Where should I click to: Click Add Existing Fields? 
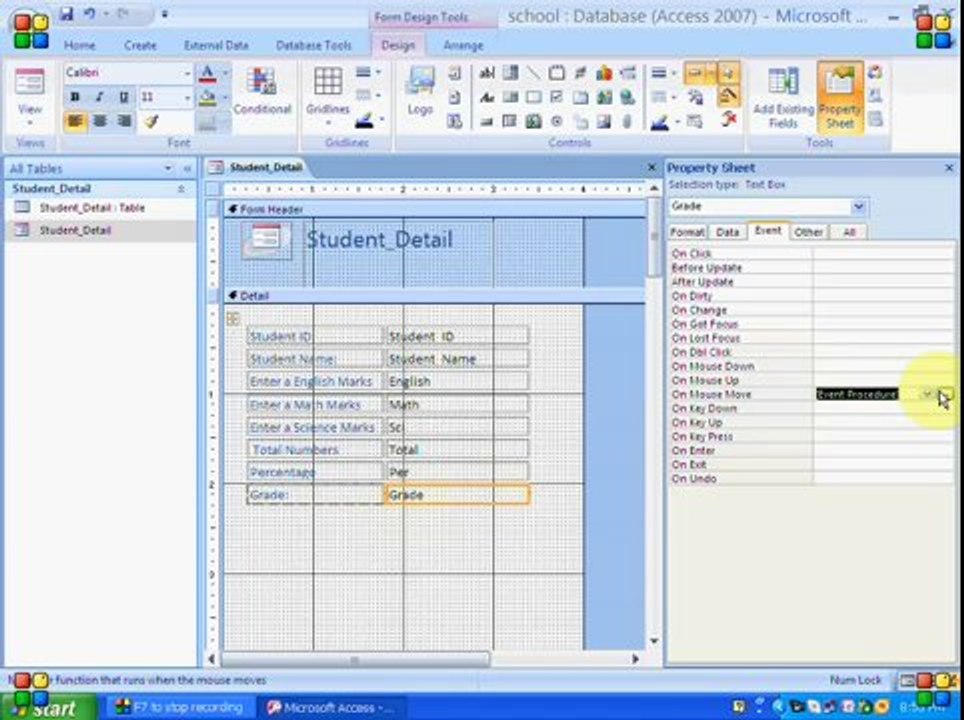[783, 97]
